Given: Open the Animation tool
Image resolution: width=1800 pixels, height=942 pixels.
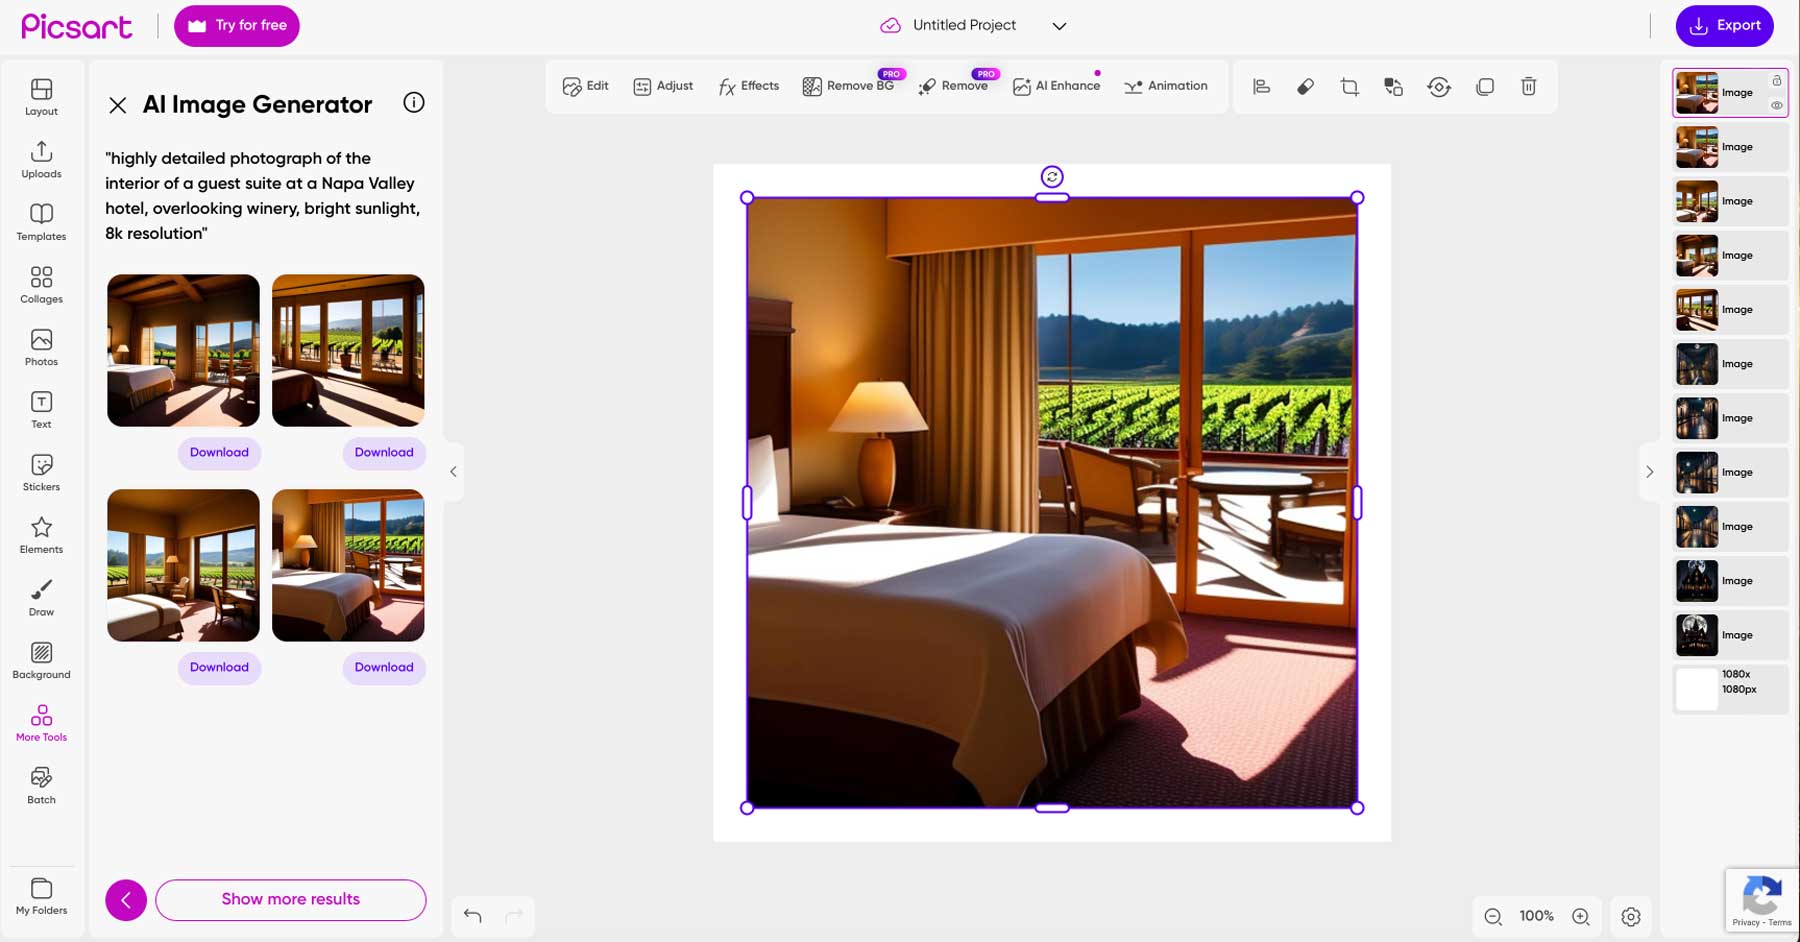Looking at the screenshot, I should tap(1166, 86).
